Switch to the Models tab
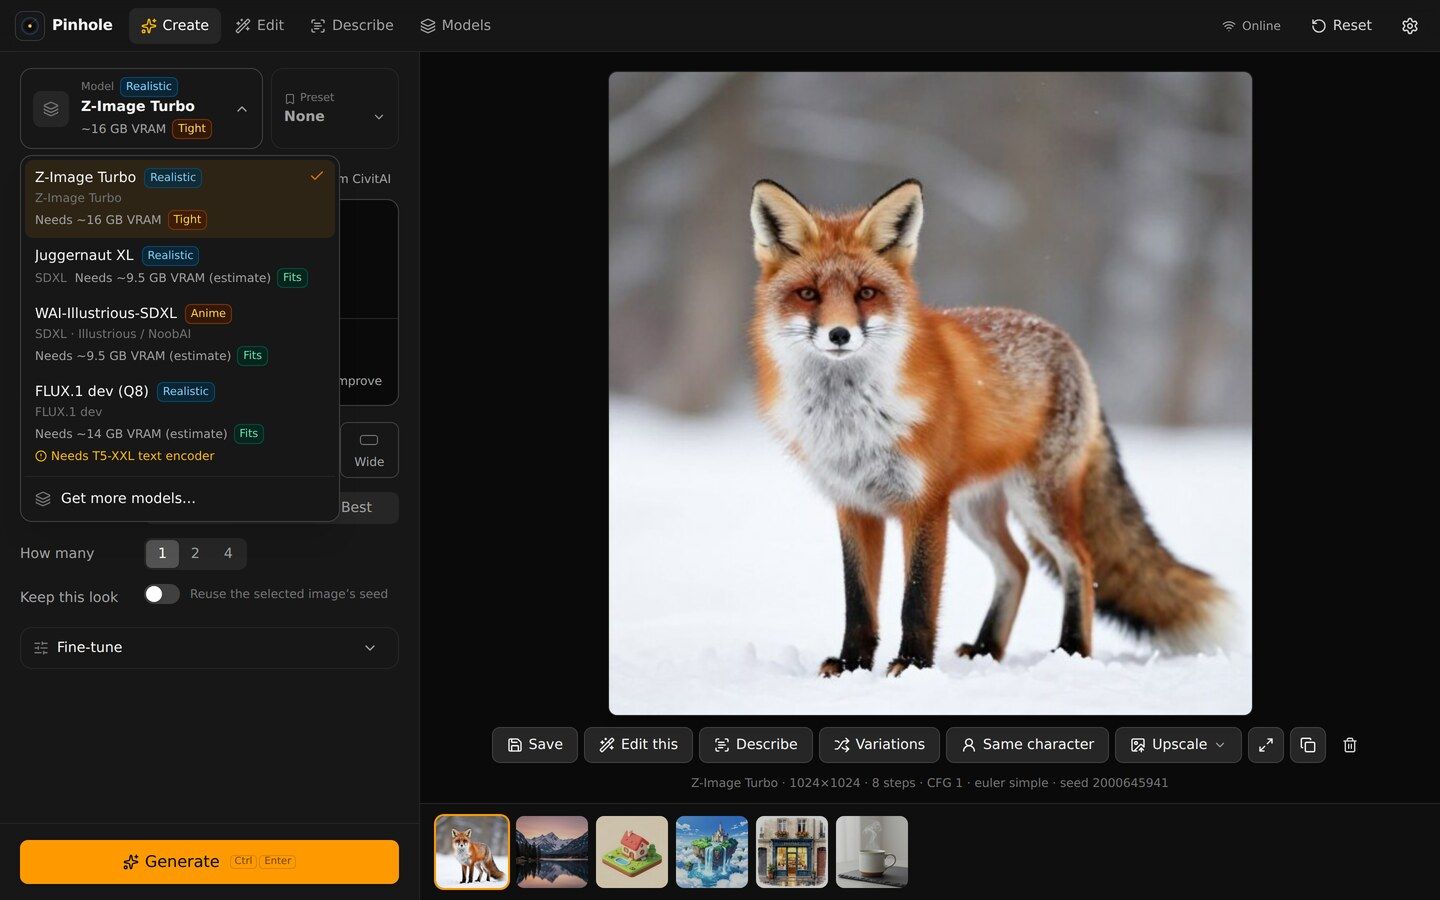Viewport: 1440px width, 900px height. [x=455, y=26]
